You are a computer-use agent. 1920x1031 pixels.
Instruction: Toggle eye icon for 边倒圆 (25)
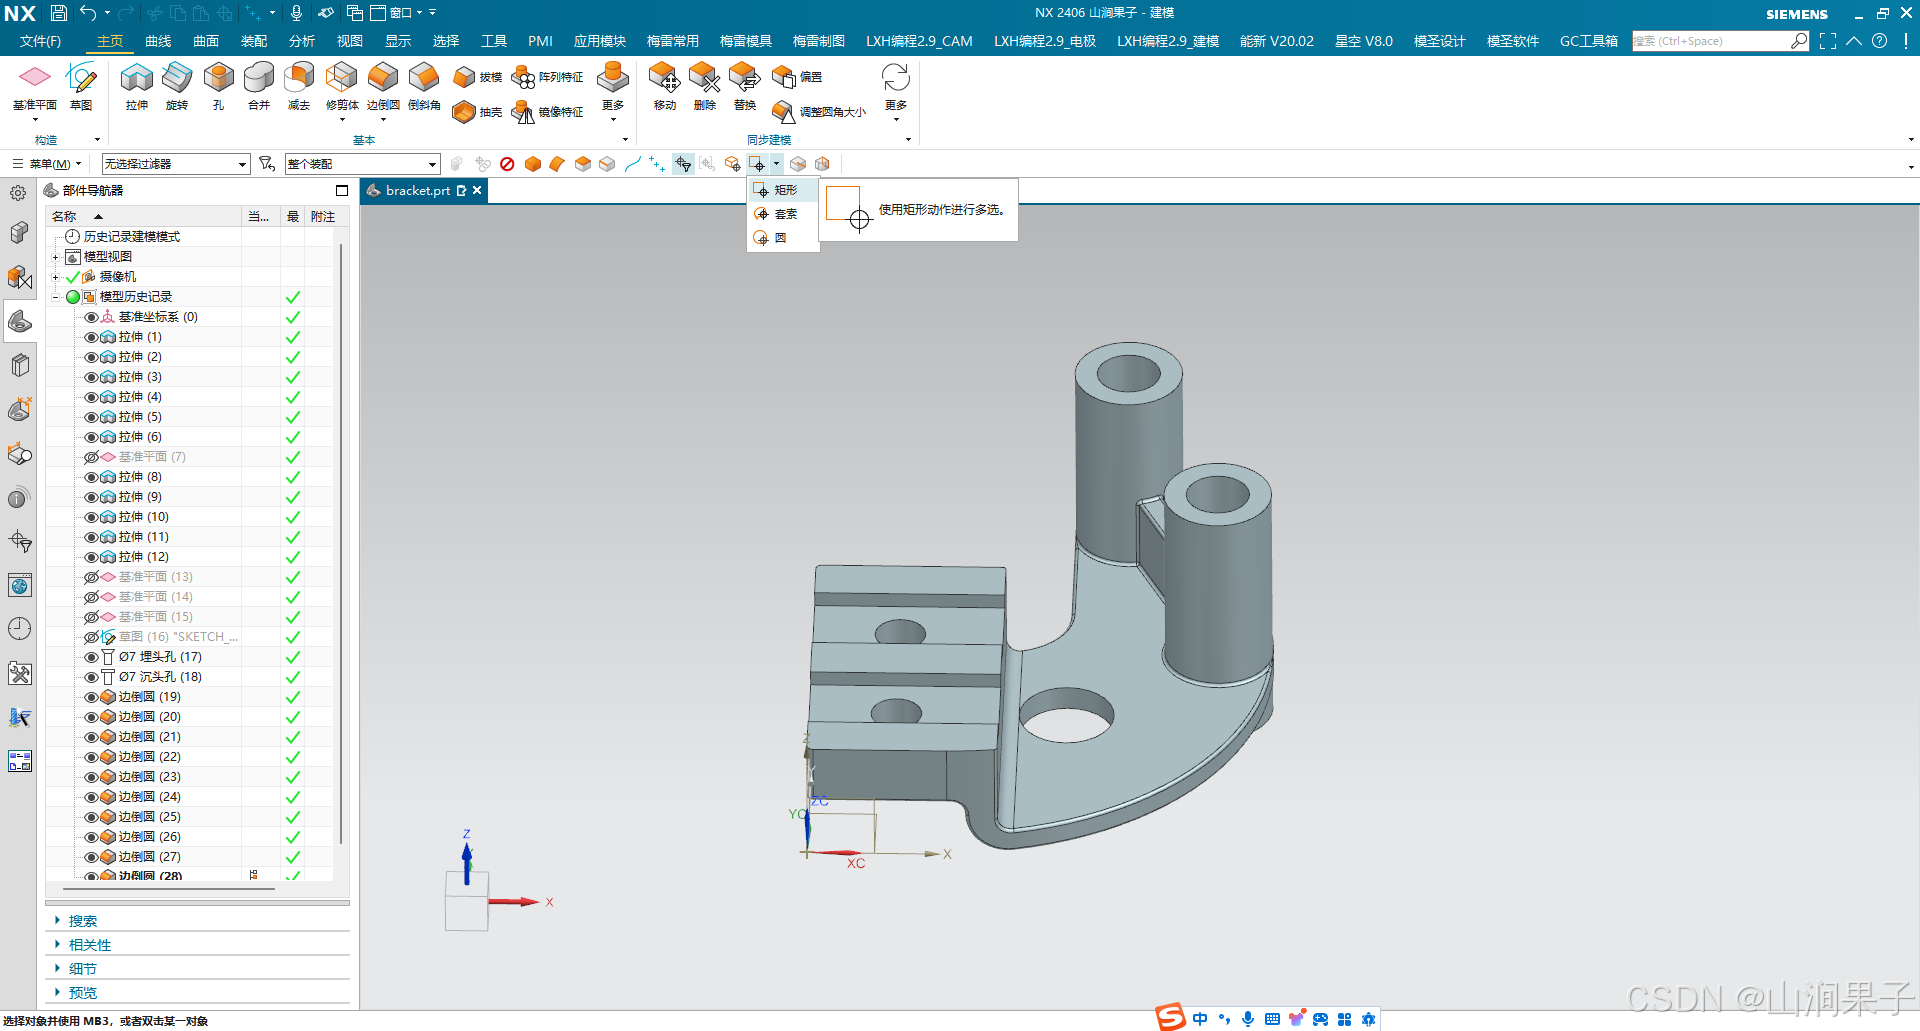[91, 817]
